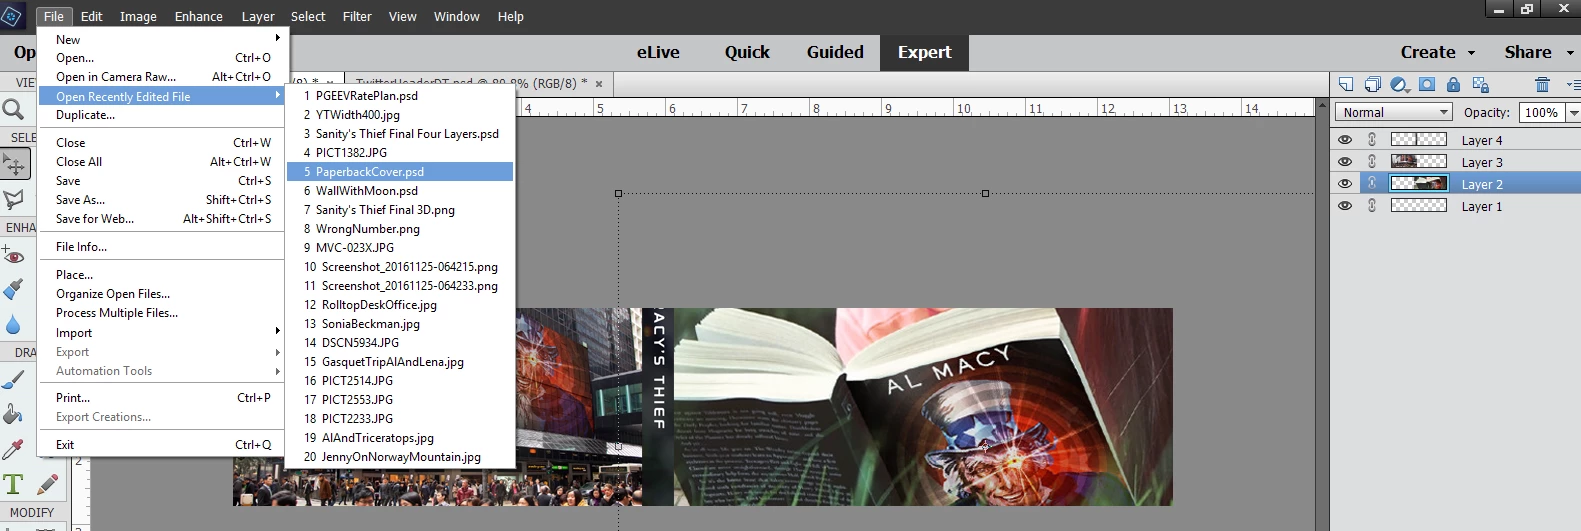
Task: Click the Opacity 100% value field
Action: (1542, 113)
